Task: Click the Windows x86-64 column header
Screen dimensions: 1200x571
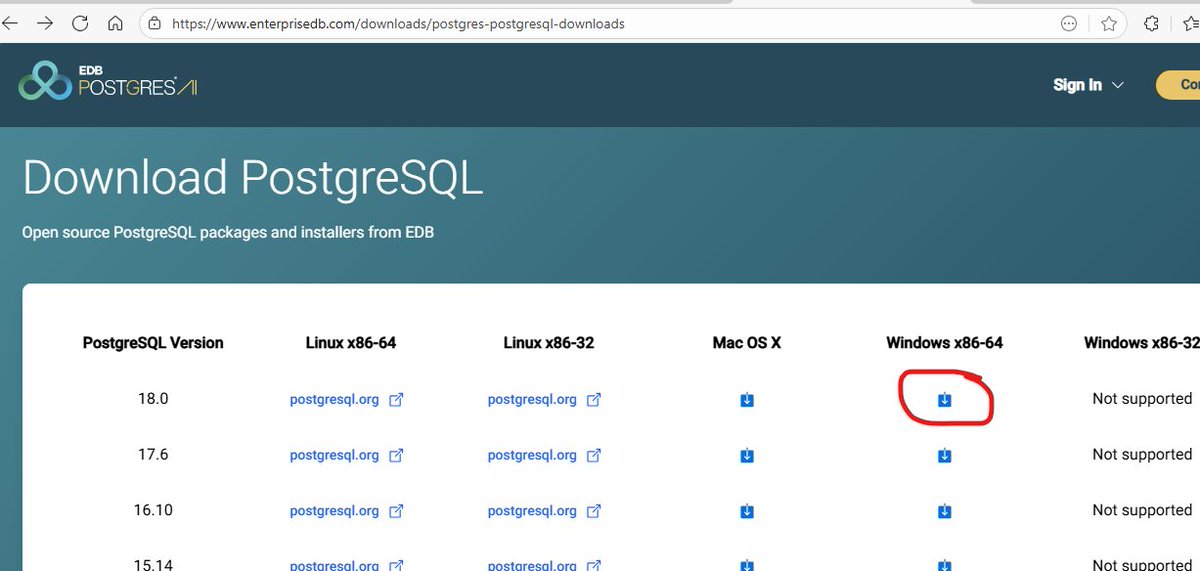Action: click(x=944, y=343)
